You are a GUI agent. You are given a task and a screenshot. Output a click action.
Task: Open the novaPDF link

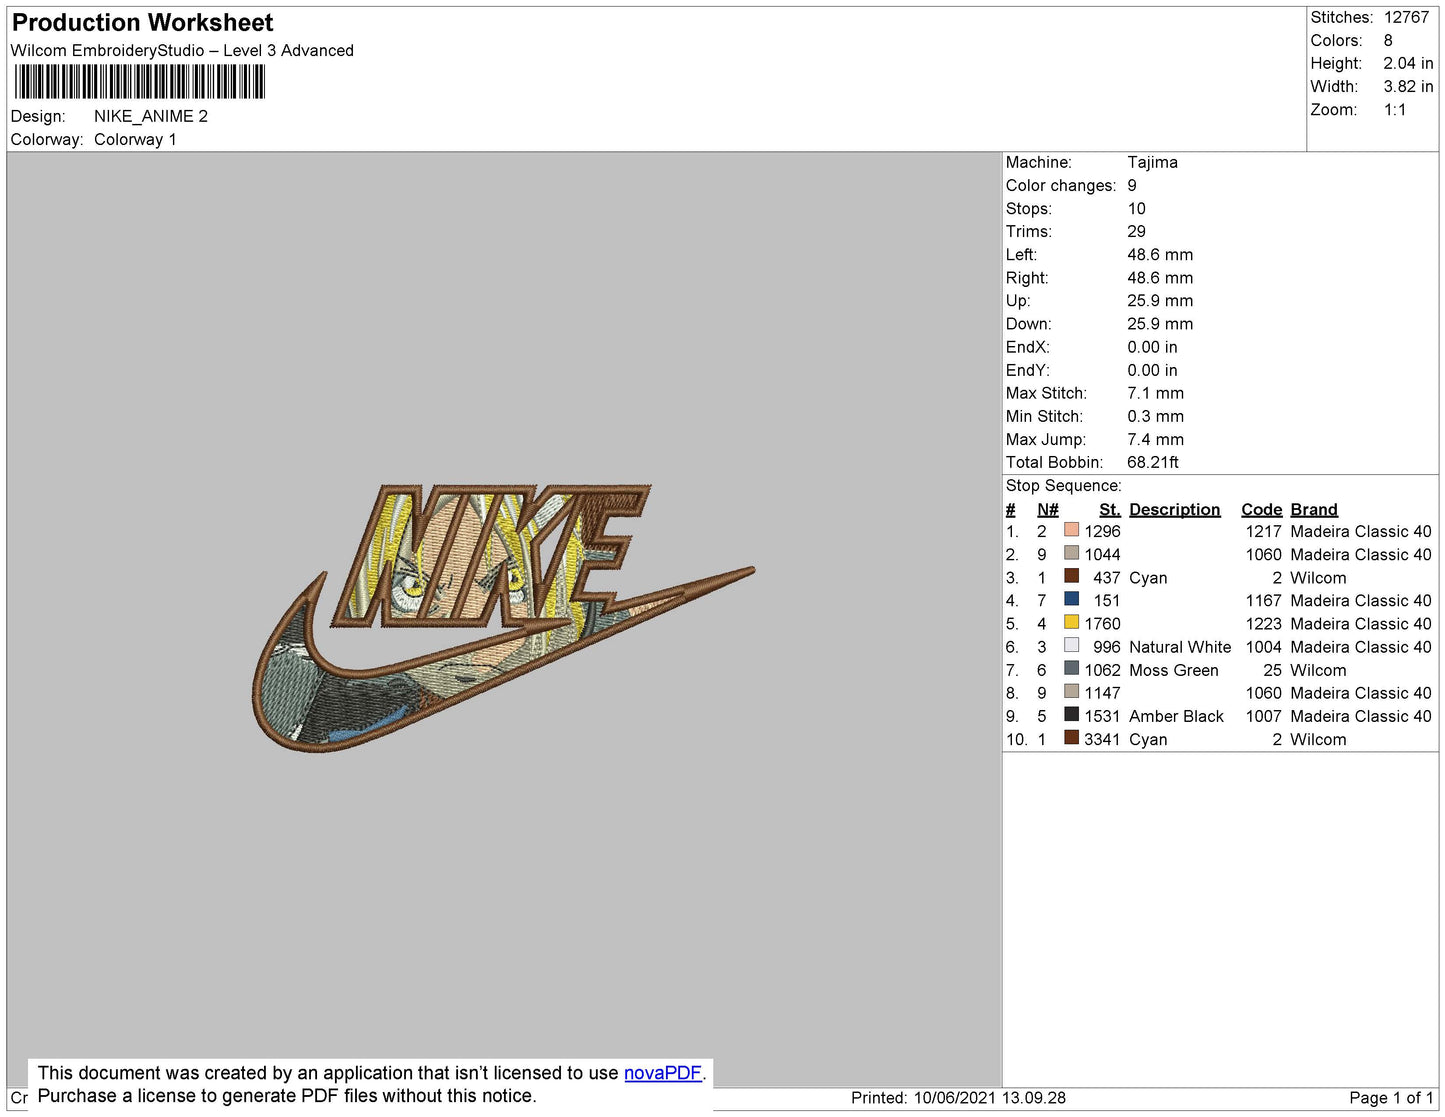(x=662, y=1073)
